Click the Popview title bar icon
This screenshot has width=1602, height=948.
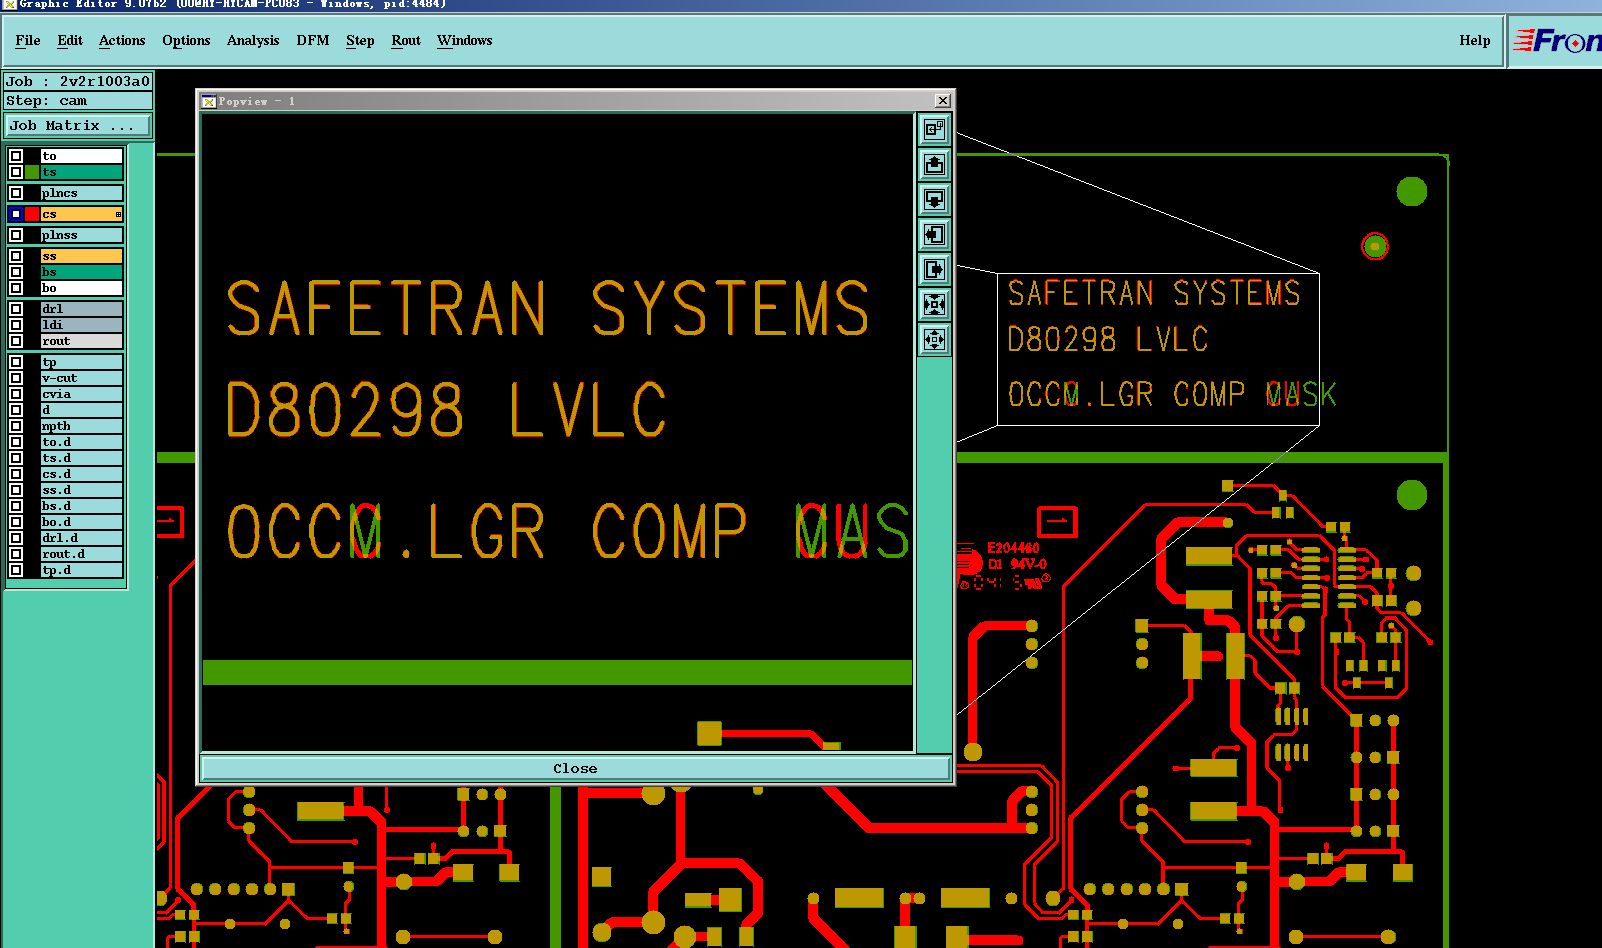[x=209, y=101]
